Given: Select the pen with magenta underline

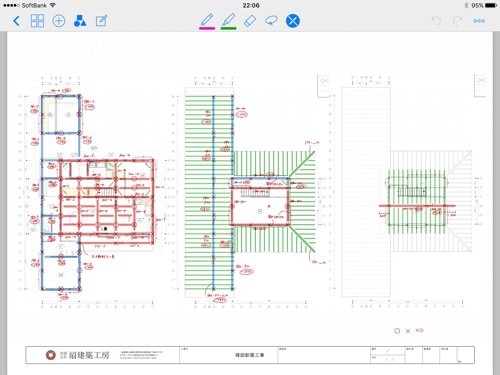Looking at the screenshot, I should click(207, 20).
